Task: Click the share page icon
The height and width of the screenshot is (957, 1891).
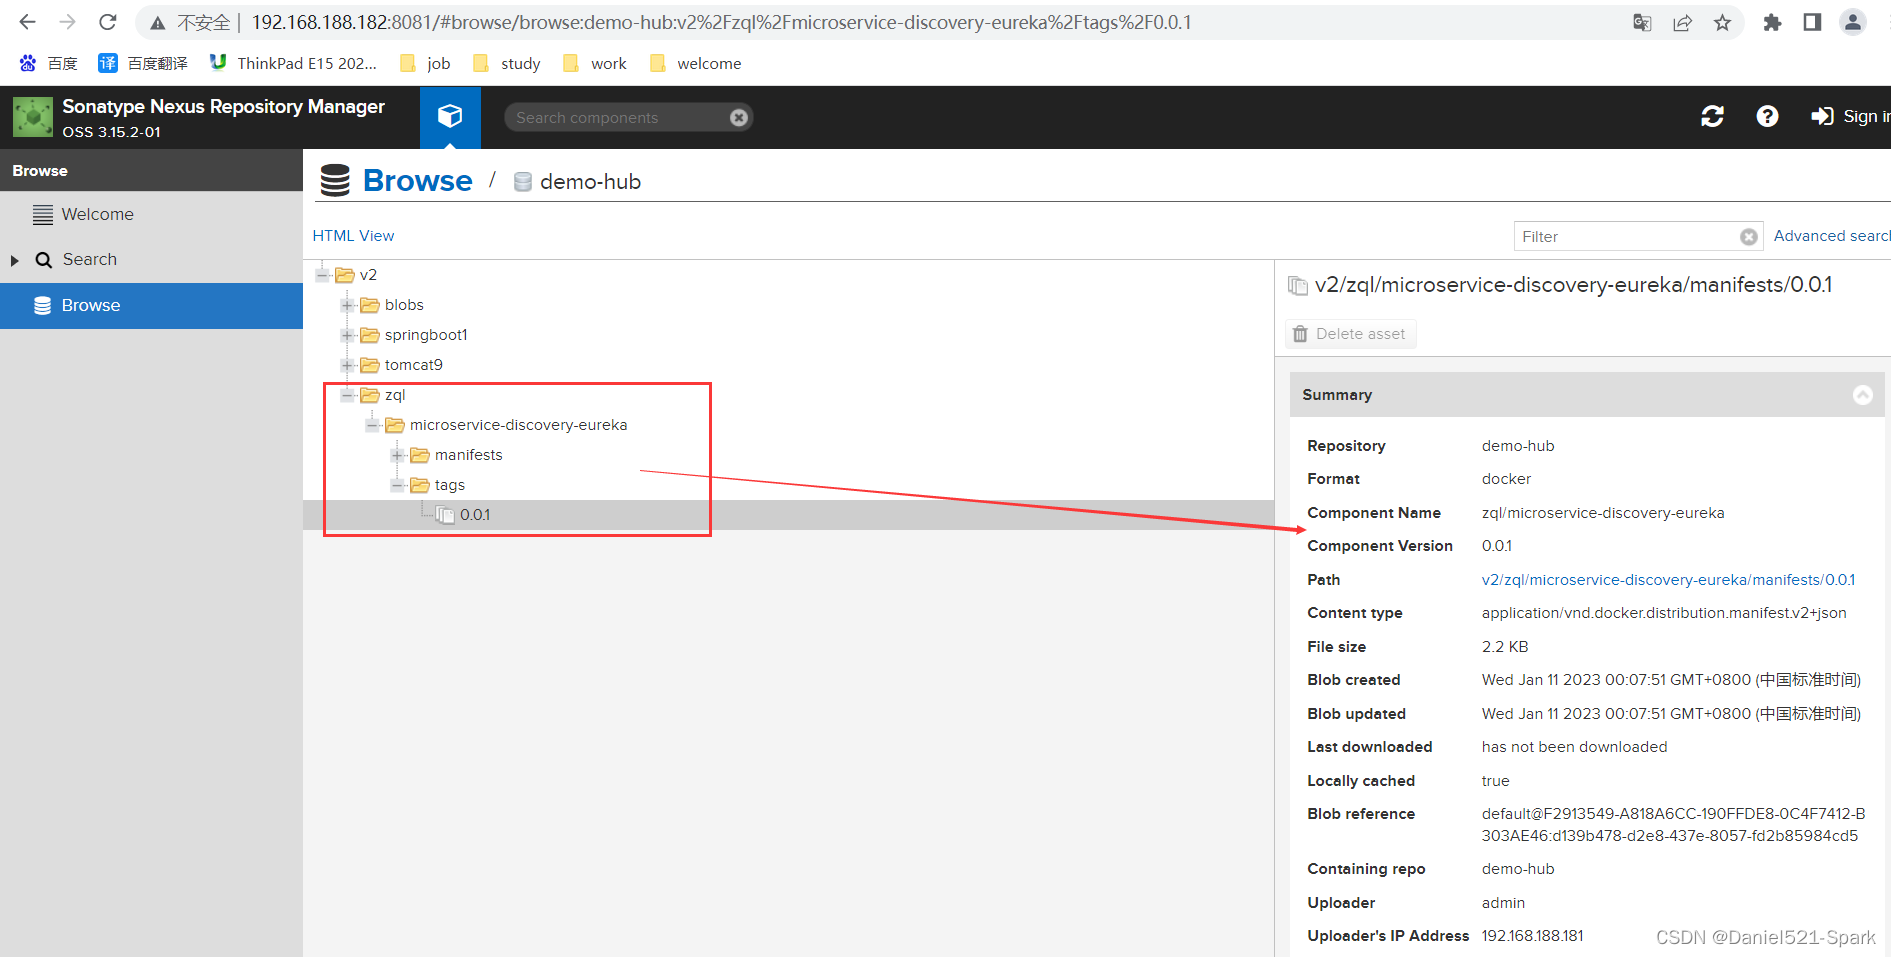Action: 1682,22
